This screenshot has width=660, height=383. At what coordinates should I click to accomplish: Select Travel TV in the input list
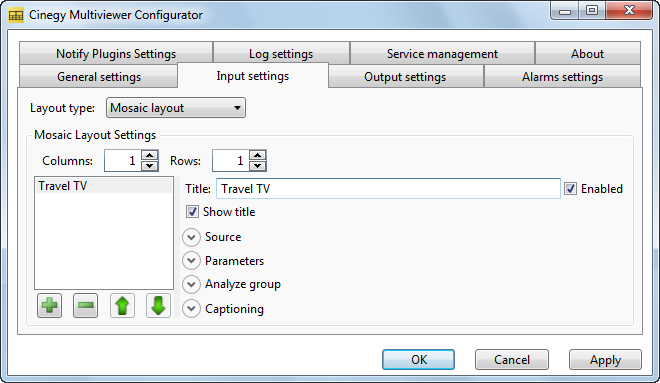[104, 186]
